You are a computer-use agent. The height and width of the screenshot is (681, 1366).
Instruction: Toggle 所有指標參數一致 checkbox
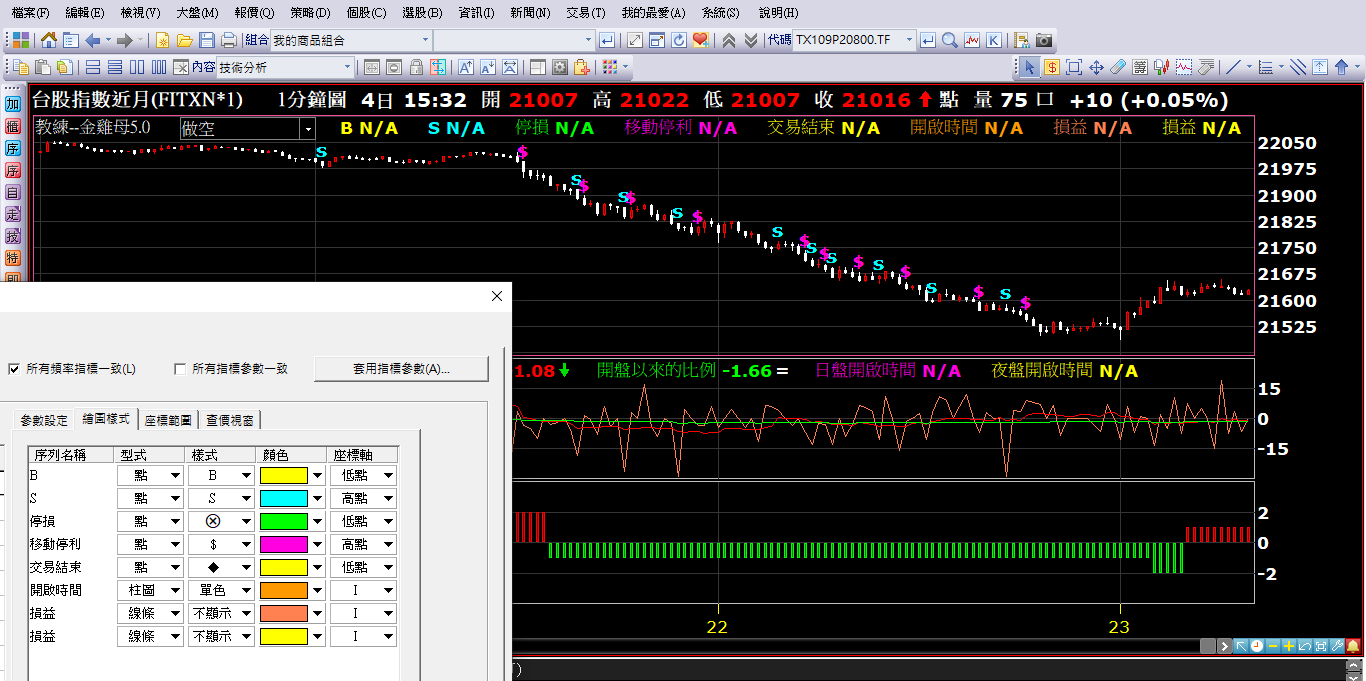(180, 369)
